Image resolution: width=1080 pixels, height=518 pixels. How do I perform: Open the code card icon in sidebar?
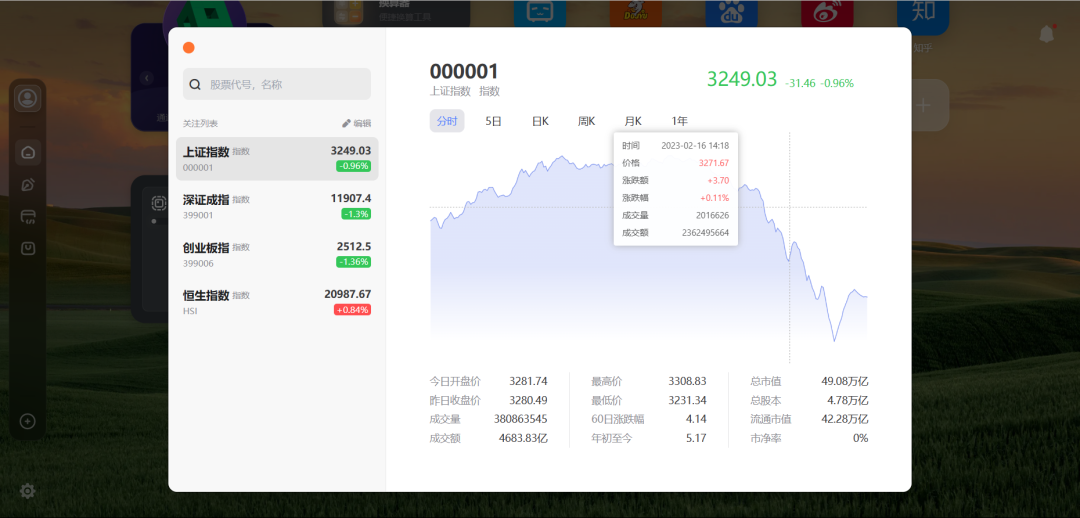point(28,216)
